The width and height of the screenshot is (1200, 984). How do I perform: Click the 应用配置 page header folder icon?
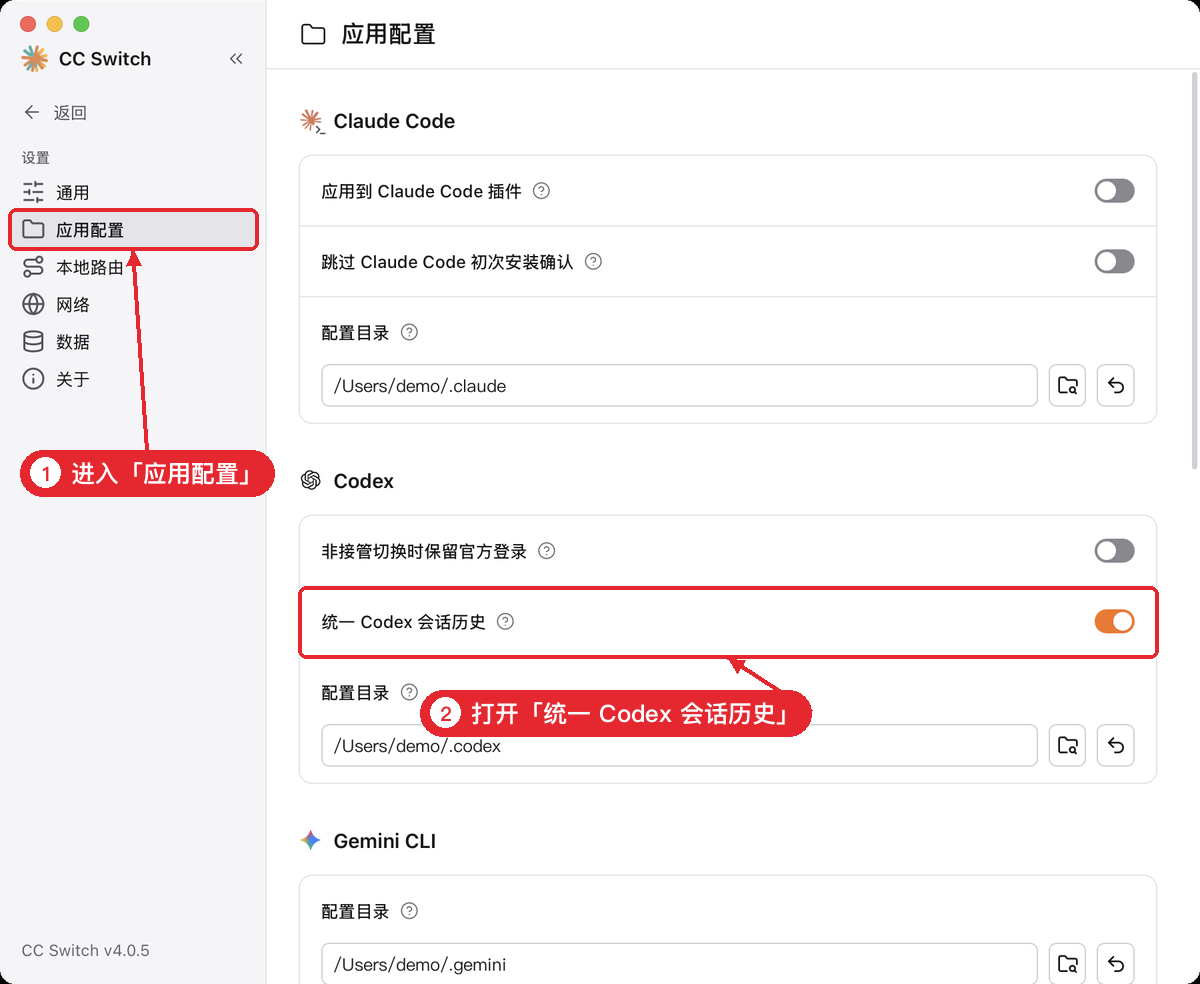tap(314, 35)
